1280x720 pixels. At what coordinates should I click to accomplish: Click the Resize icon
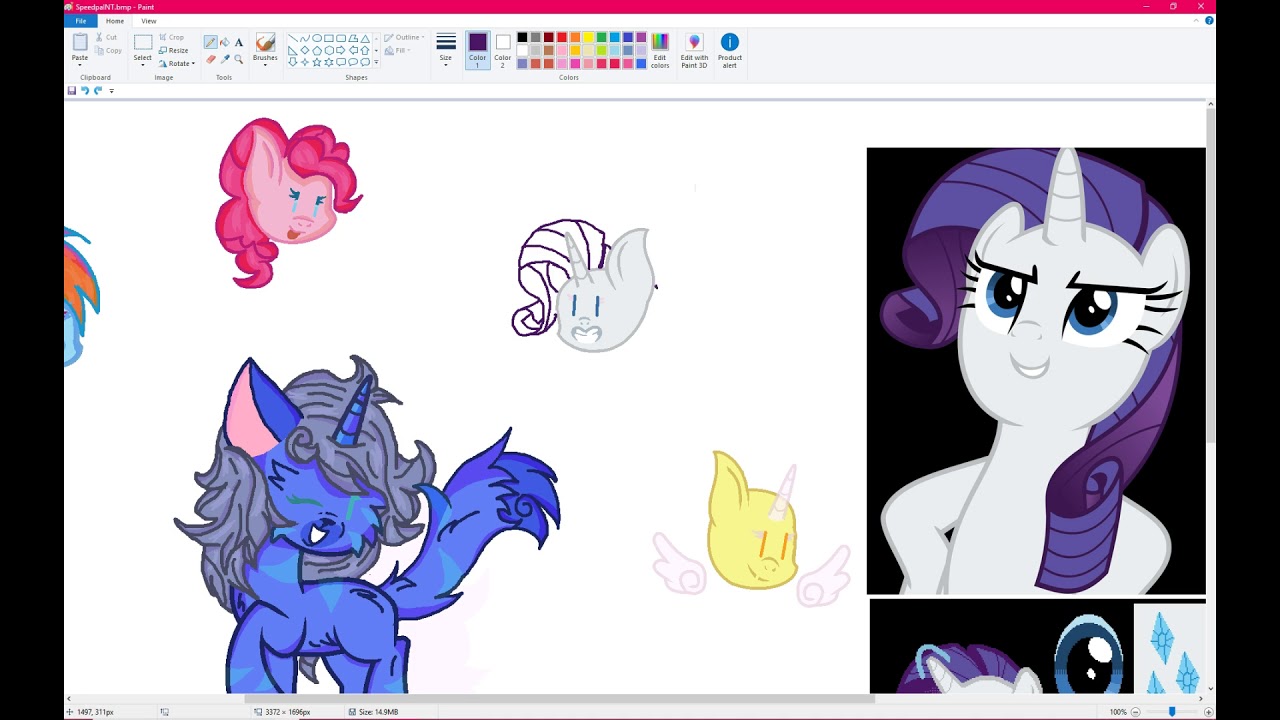click(x=162, y=50)
